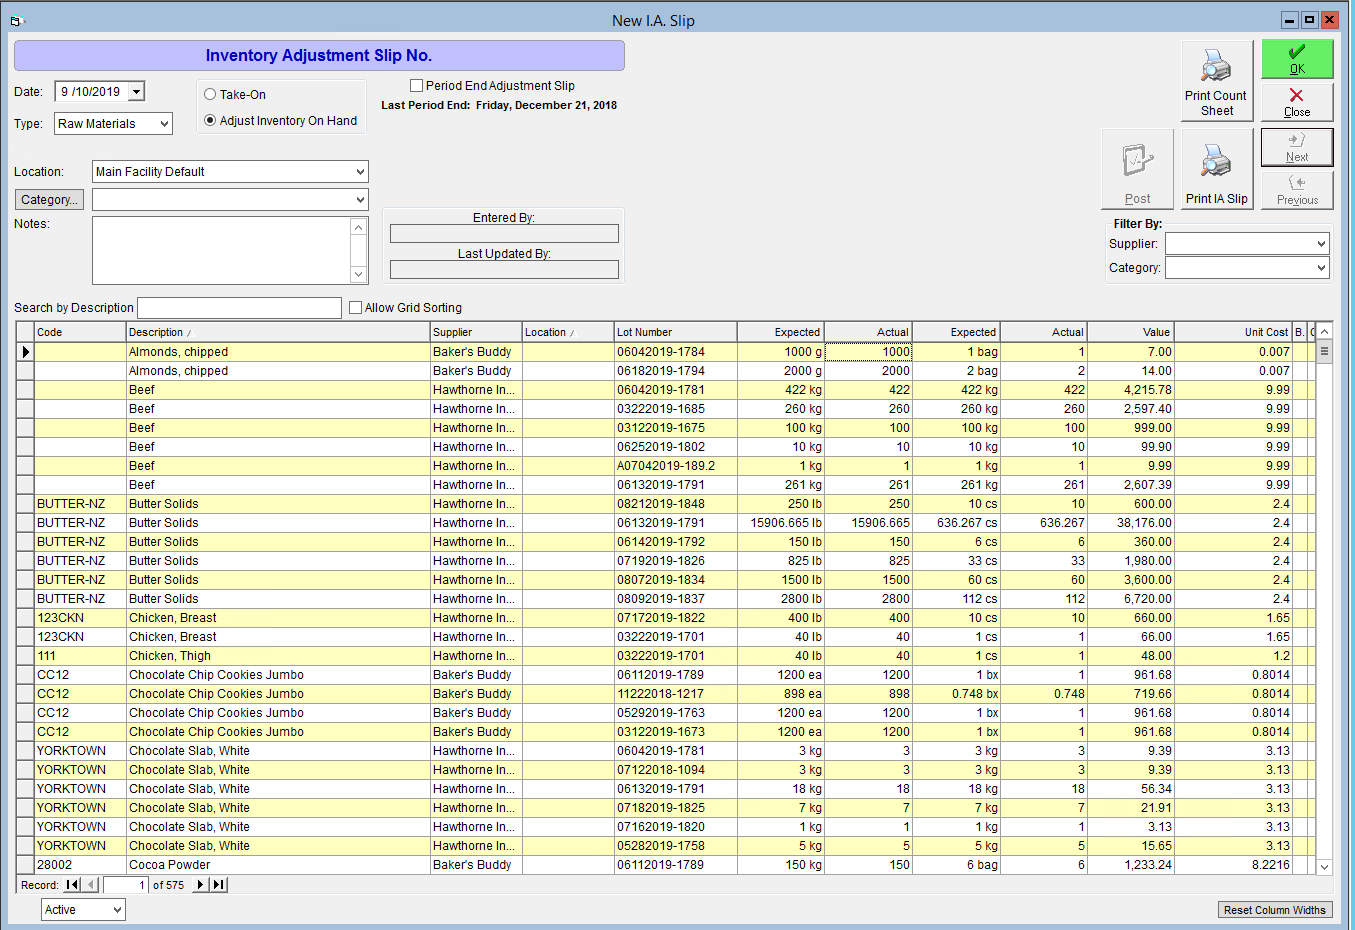The width and height of the screenshot is (1355, 930).
Task: Go to previous record navigation arrow
Action: click(91, 885)
